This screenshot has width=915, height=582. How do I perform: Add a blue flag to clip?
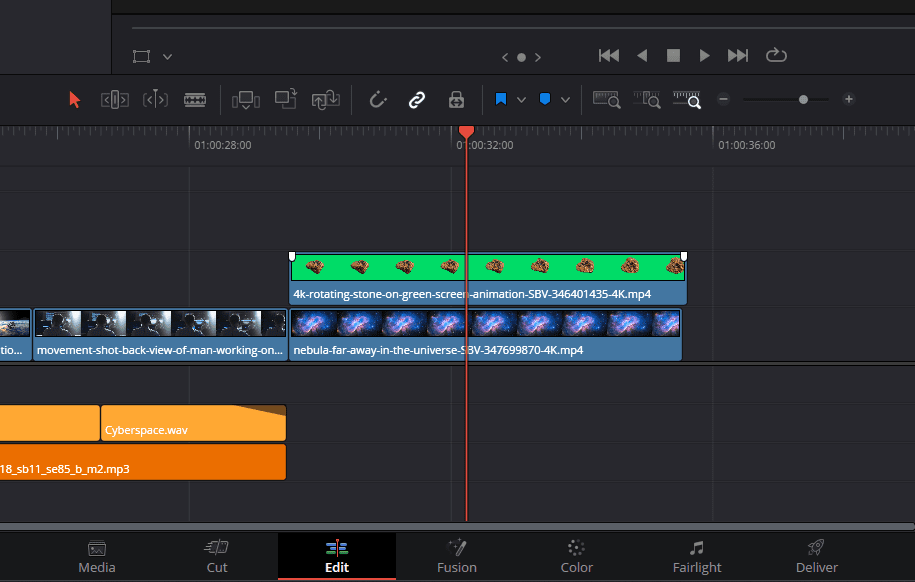(501, 99)
